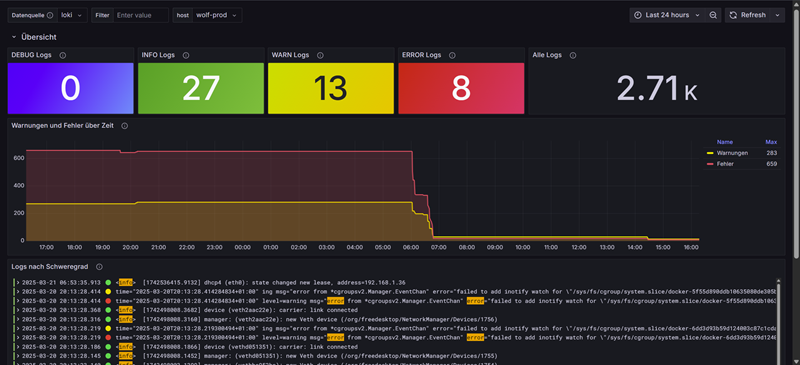Viewport: 800px width, 365px height.
Task: Sort legend by Name column
Action: pos(724,142)
